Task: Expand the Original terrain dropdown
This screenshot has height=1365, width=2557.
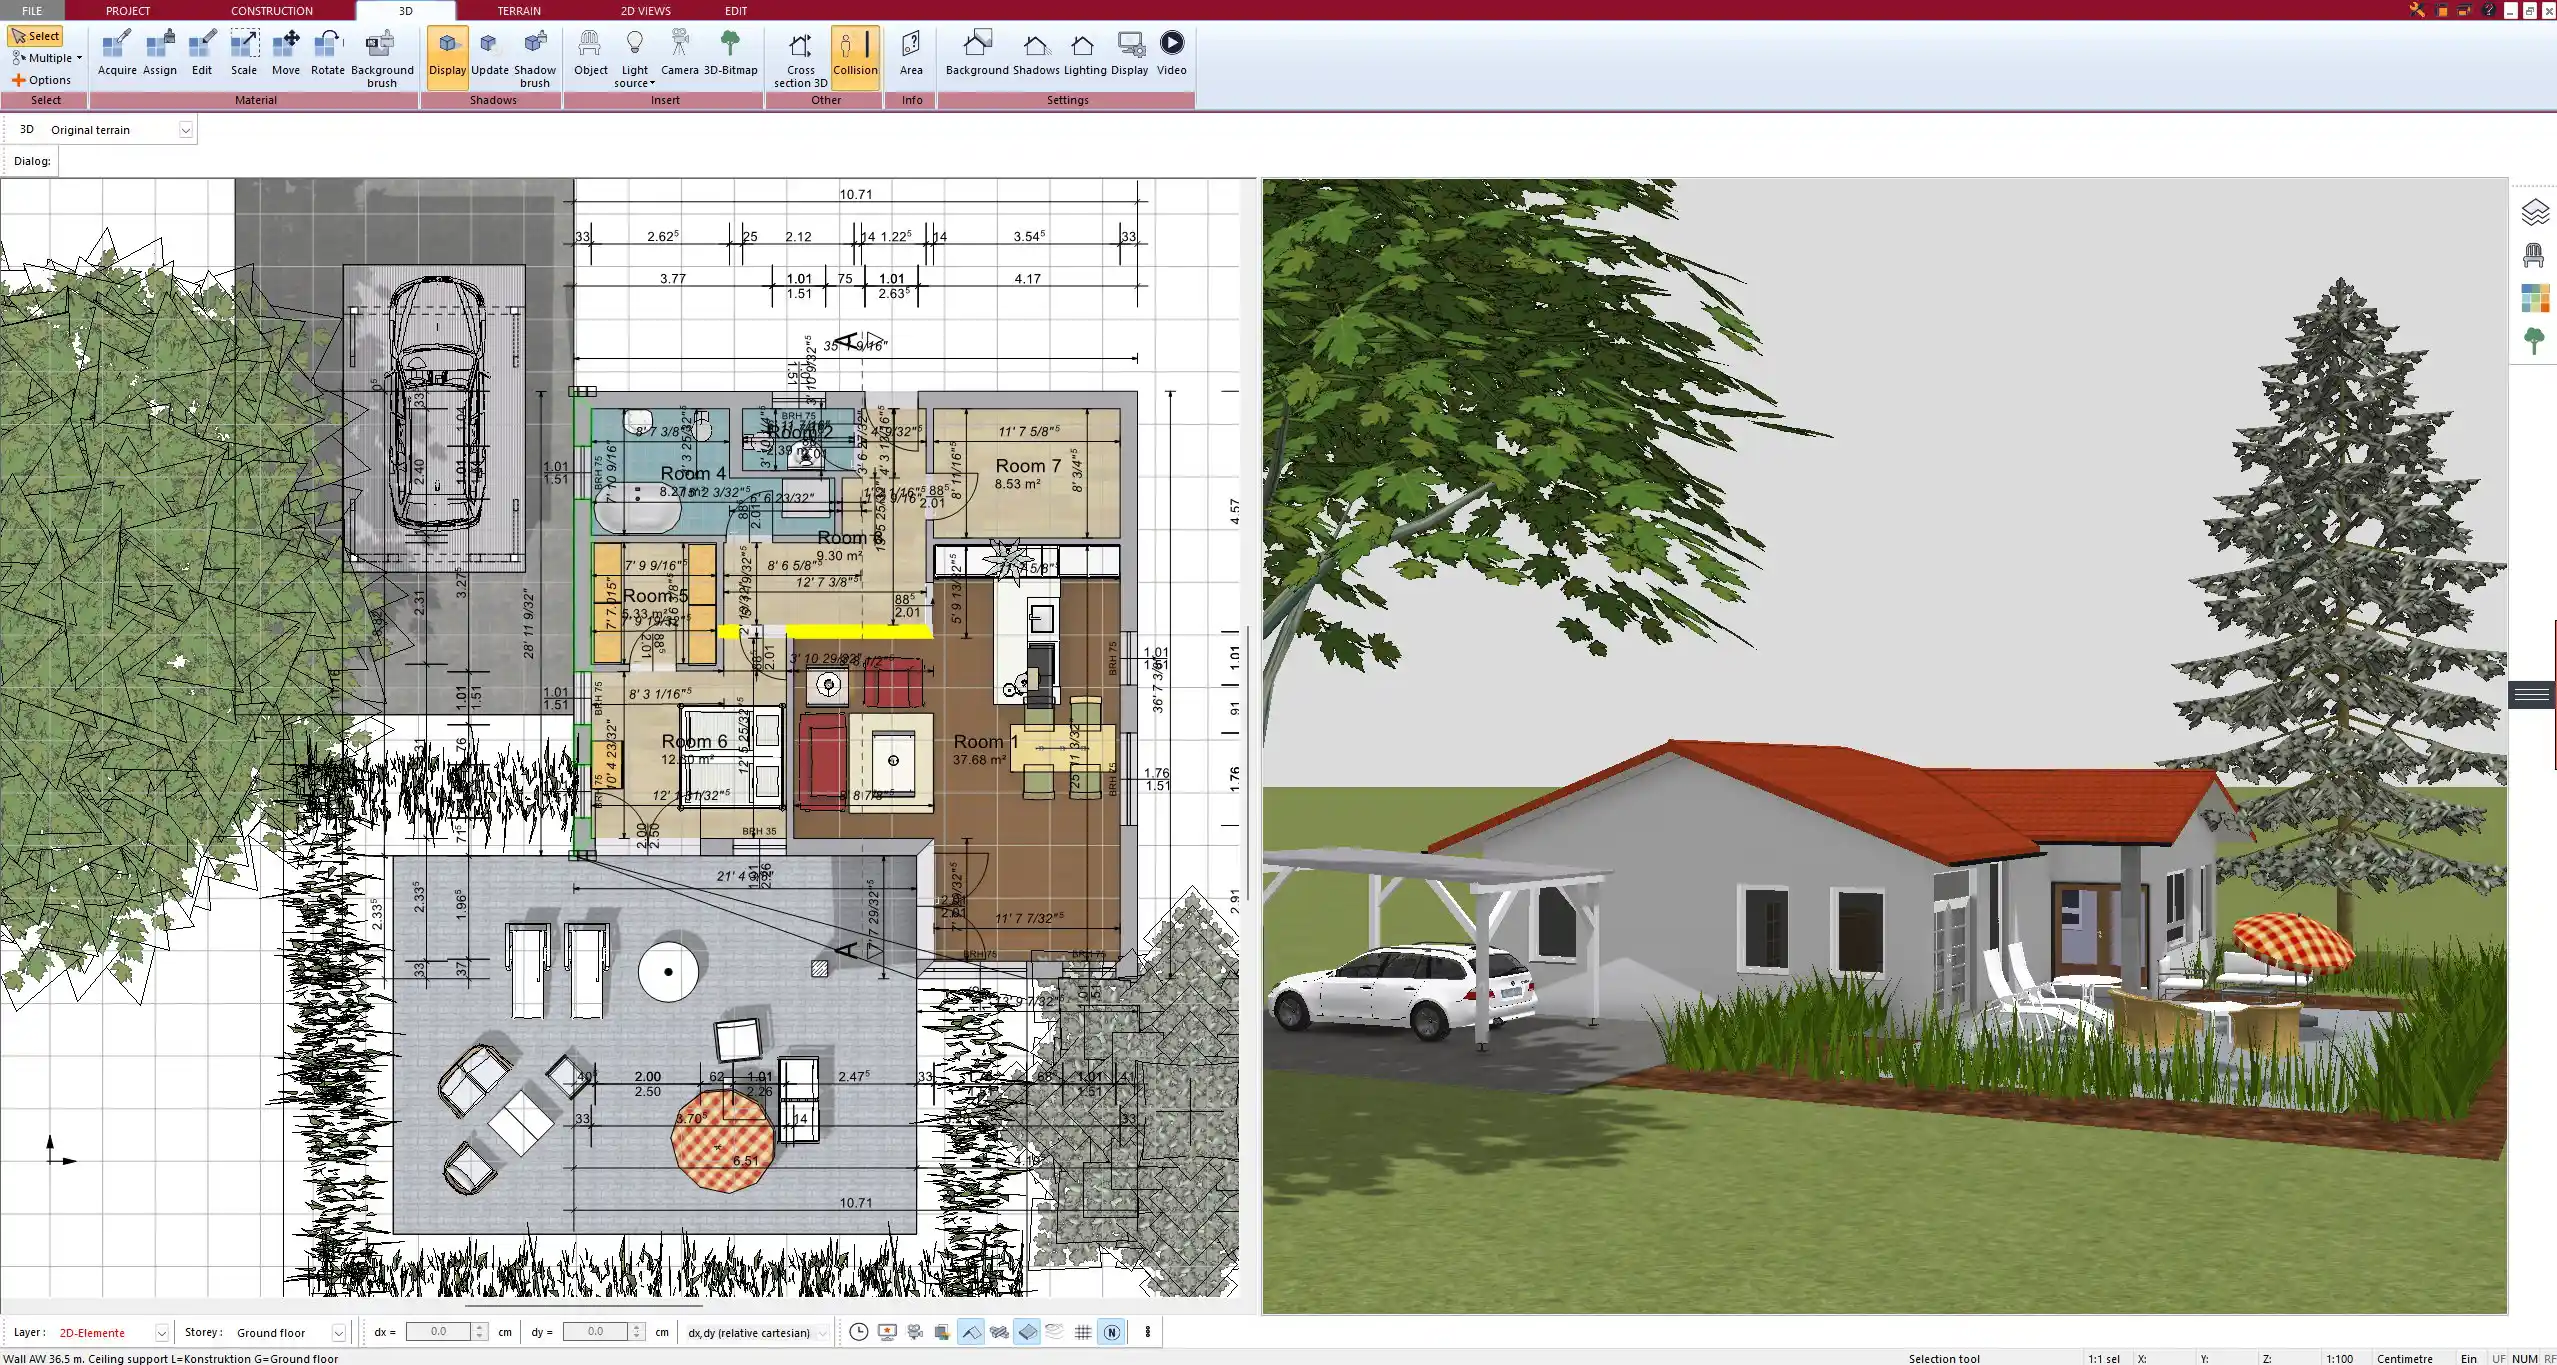Action: coord(185,130)
